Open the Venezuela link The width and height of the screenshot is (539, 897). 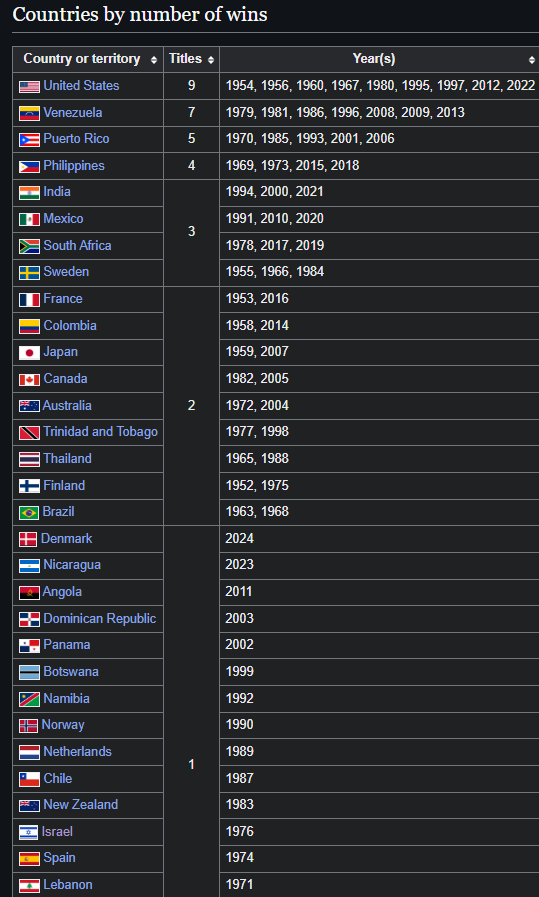tap(73, 112)
